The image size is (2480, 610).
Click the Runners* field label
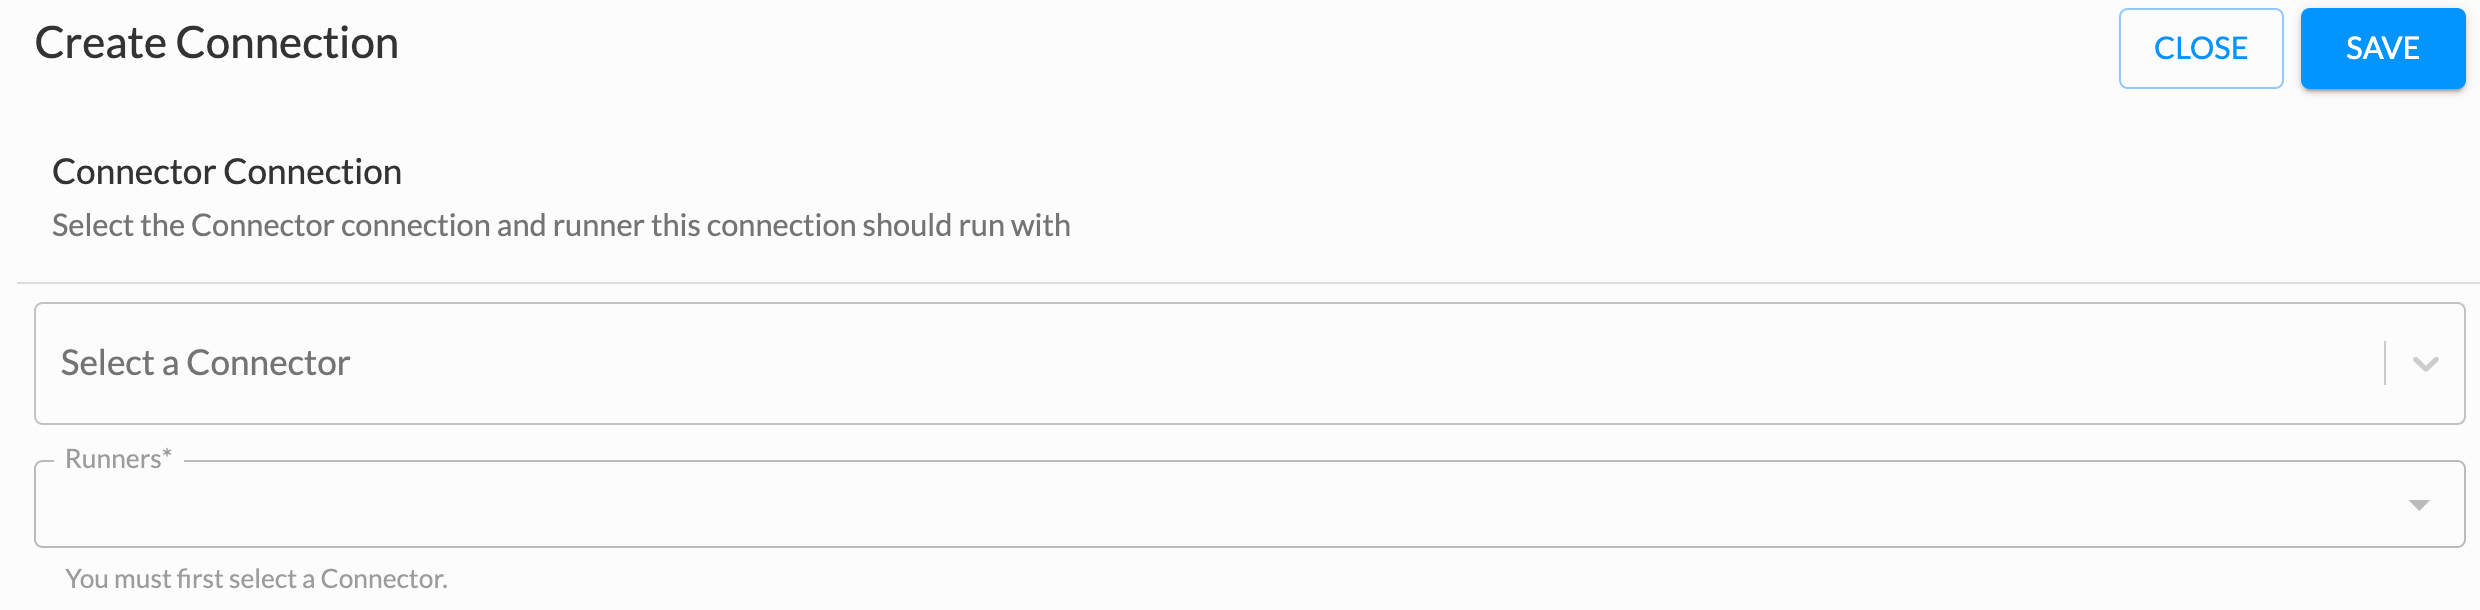(x=118, y=459)
